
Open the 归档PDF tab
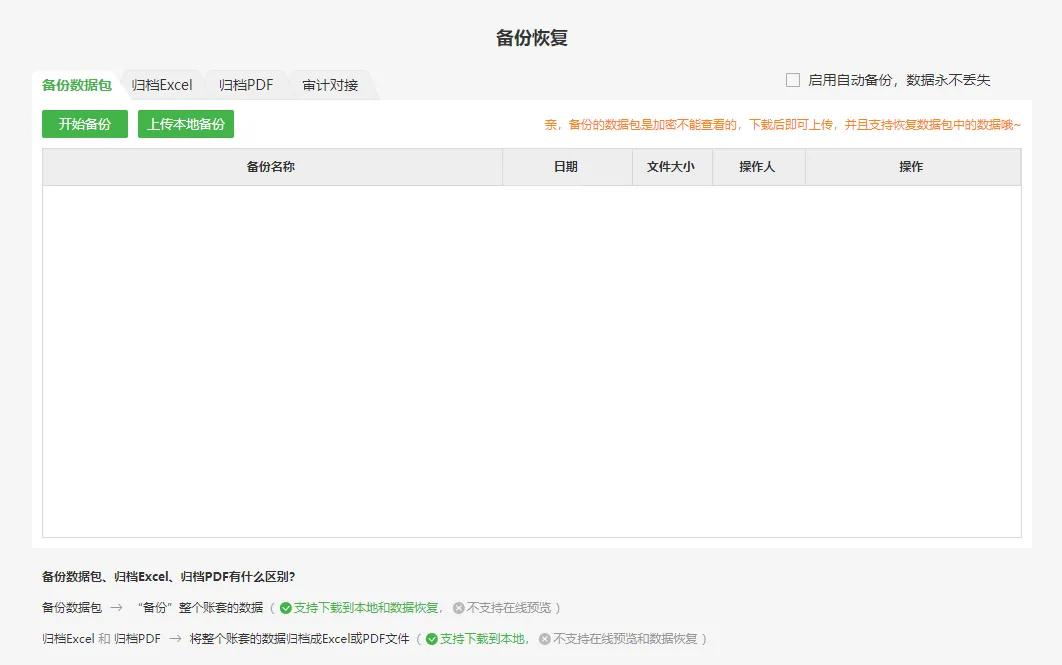click(x=246, y=84)
